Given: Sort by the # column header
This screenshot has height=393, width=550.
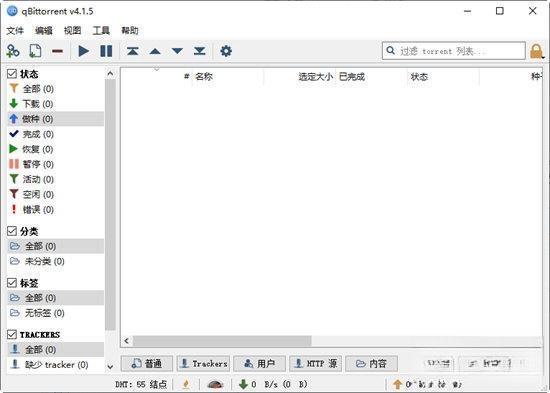Looking at the screenshot, I should point(156,76).
